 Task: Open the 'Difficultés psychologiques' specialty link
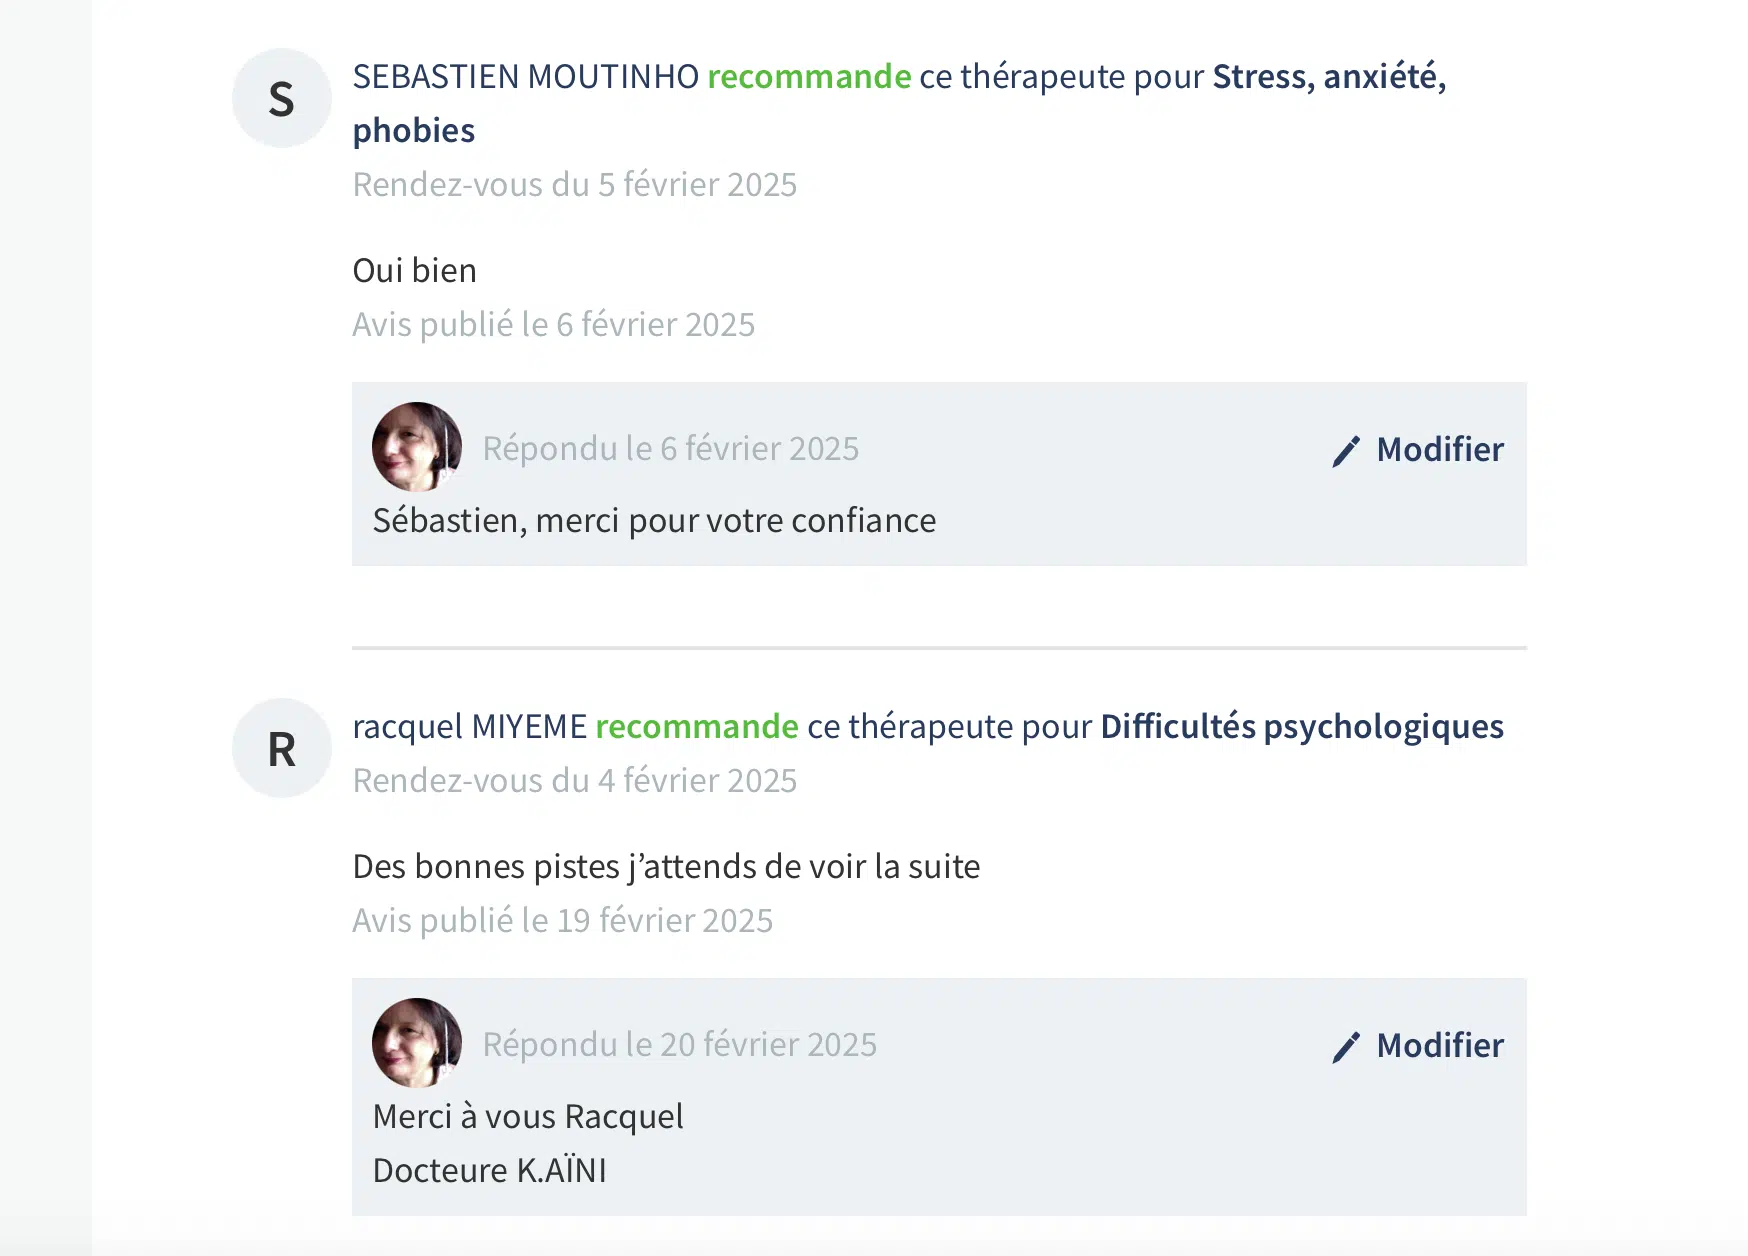click(1301, 726)
